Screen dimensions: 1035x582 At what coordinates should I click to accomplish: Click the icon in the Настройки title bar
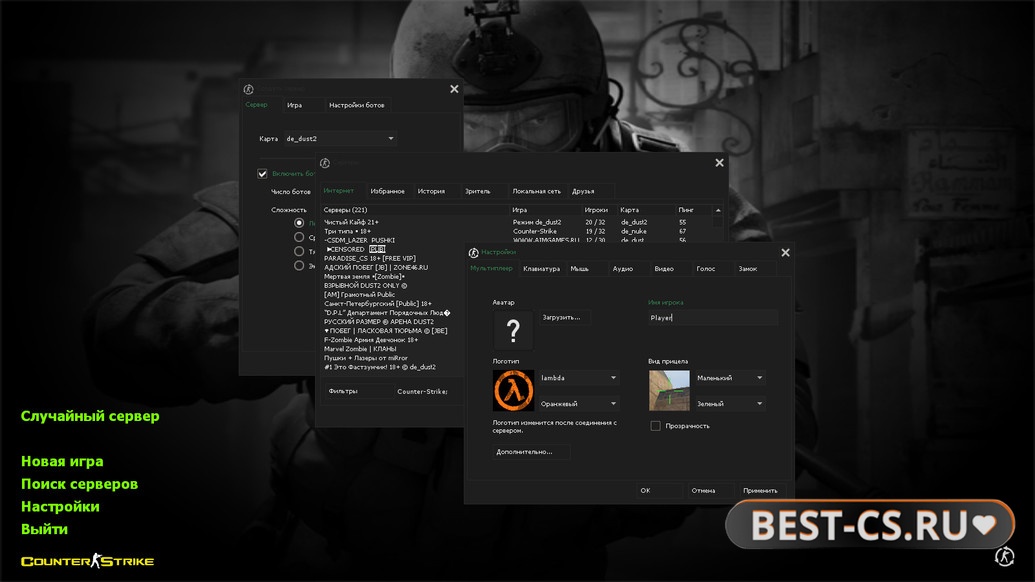click(x=473, y=252)
